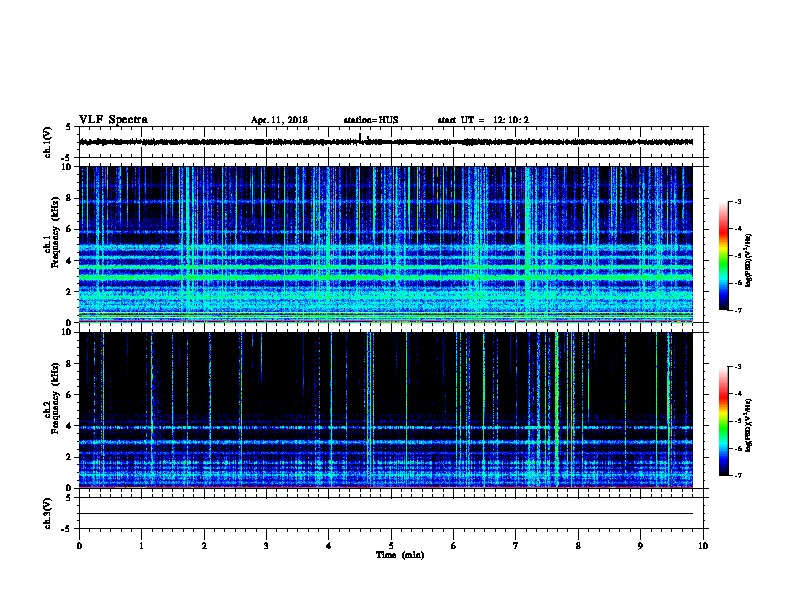Screen dimensions: 792x612
Task: Click the bright 3 kHz band in ch.1 spectrogram
Action: tap(386, 277)
